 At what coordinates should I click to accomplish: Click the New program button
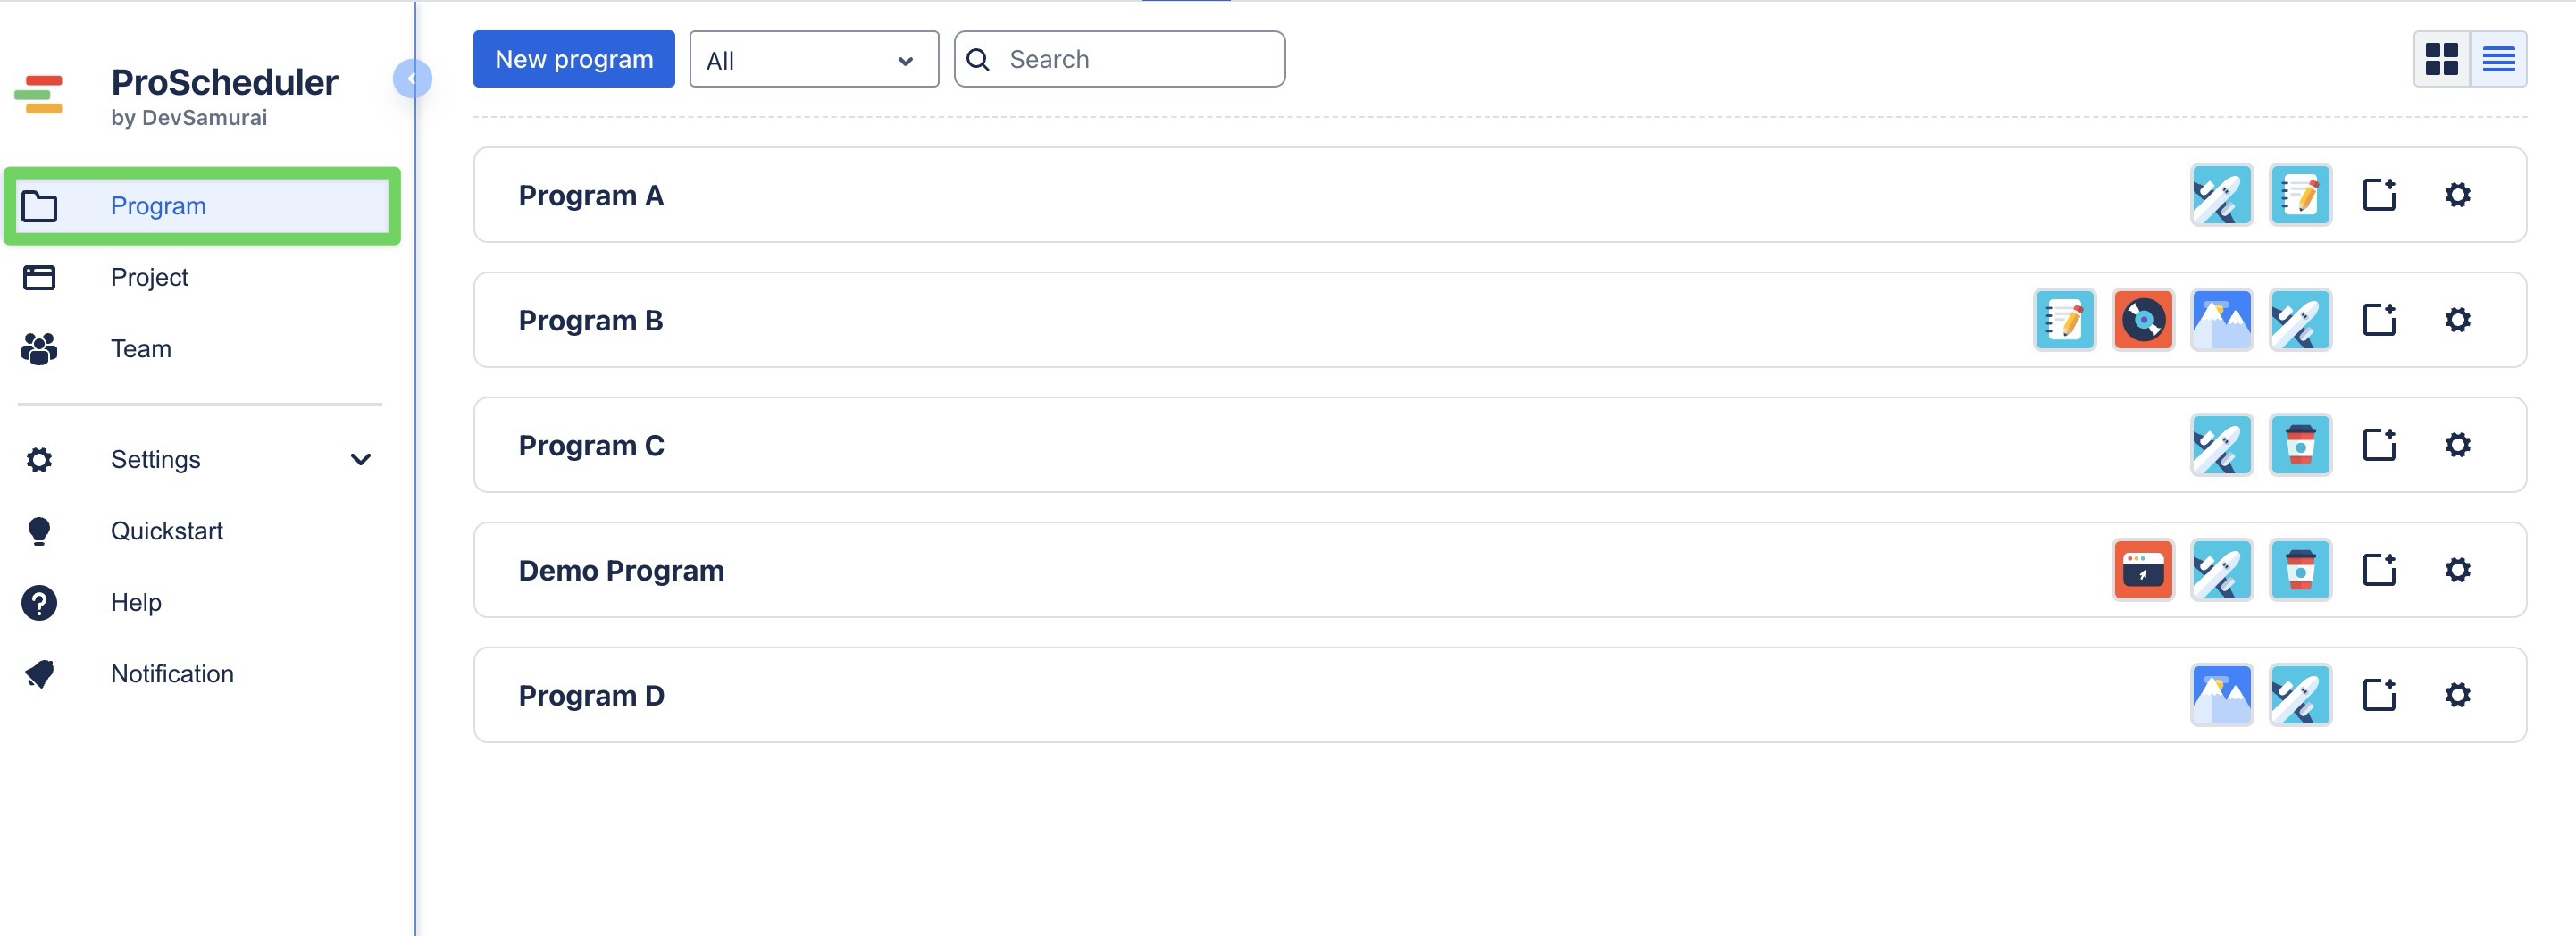point(573,59)
